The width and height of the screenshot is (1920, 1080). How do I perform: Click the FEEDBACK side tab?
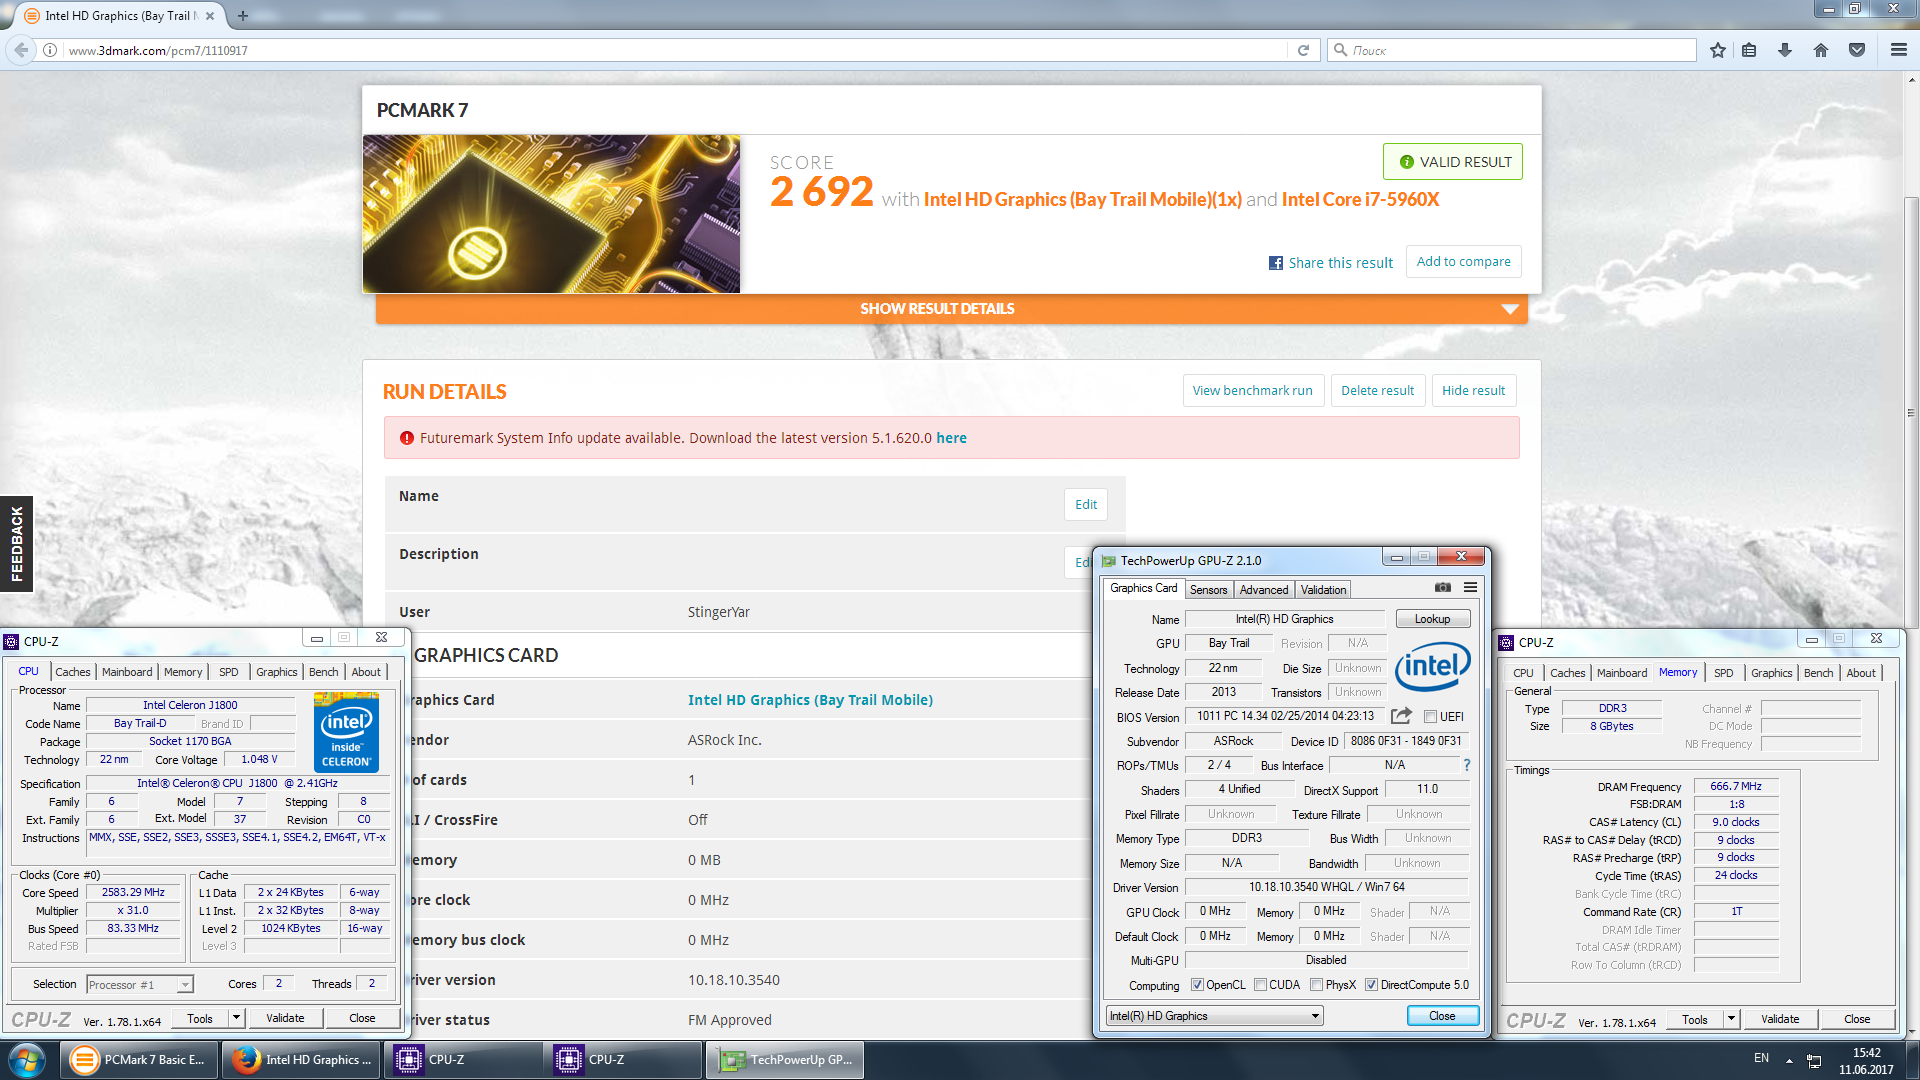(16, 544)
